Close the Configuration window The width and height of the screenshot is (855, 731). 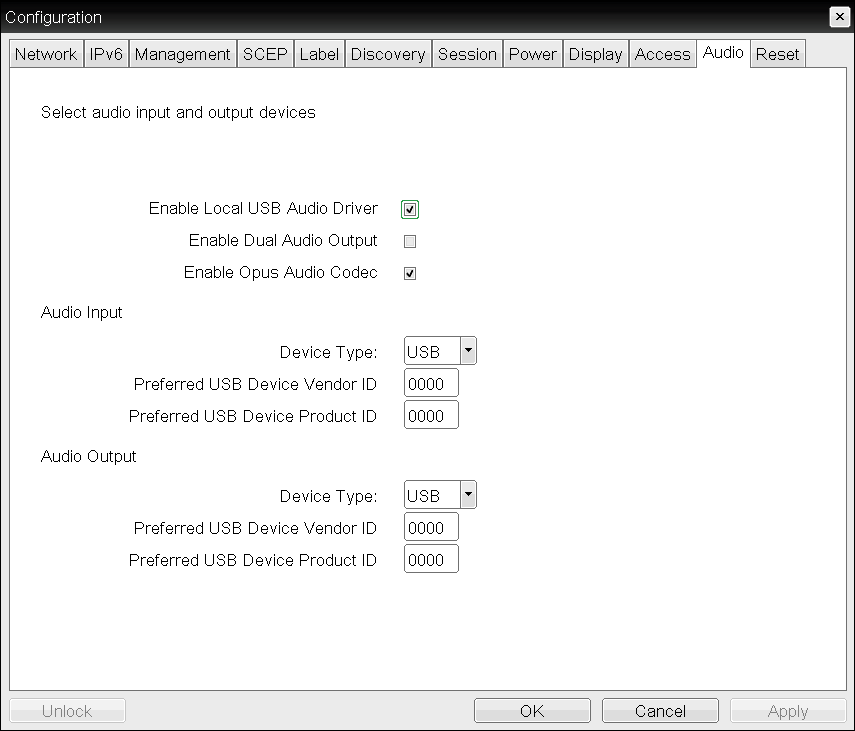coord(839,17)
